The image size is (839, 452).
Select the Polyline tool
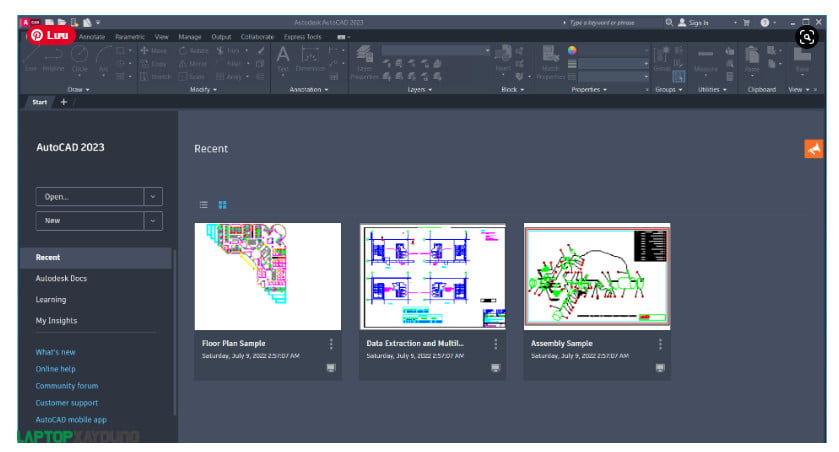(x=54, y=59)
